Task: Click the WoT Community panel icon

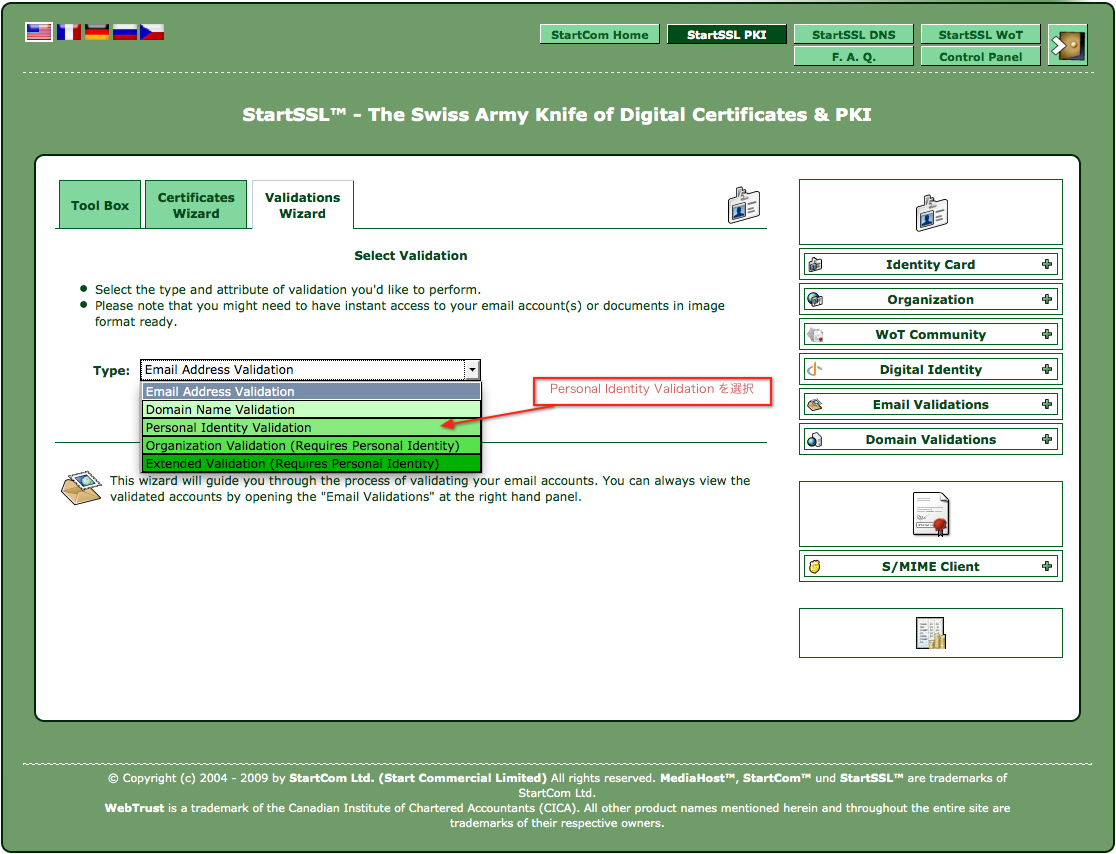Action: [815, 334]
